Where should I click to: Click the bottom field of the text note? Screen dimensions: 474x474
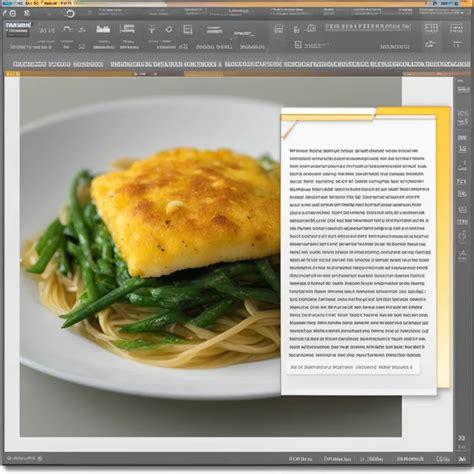(353, 367)
